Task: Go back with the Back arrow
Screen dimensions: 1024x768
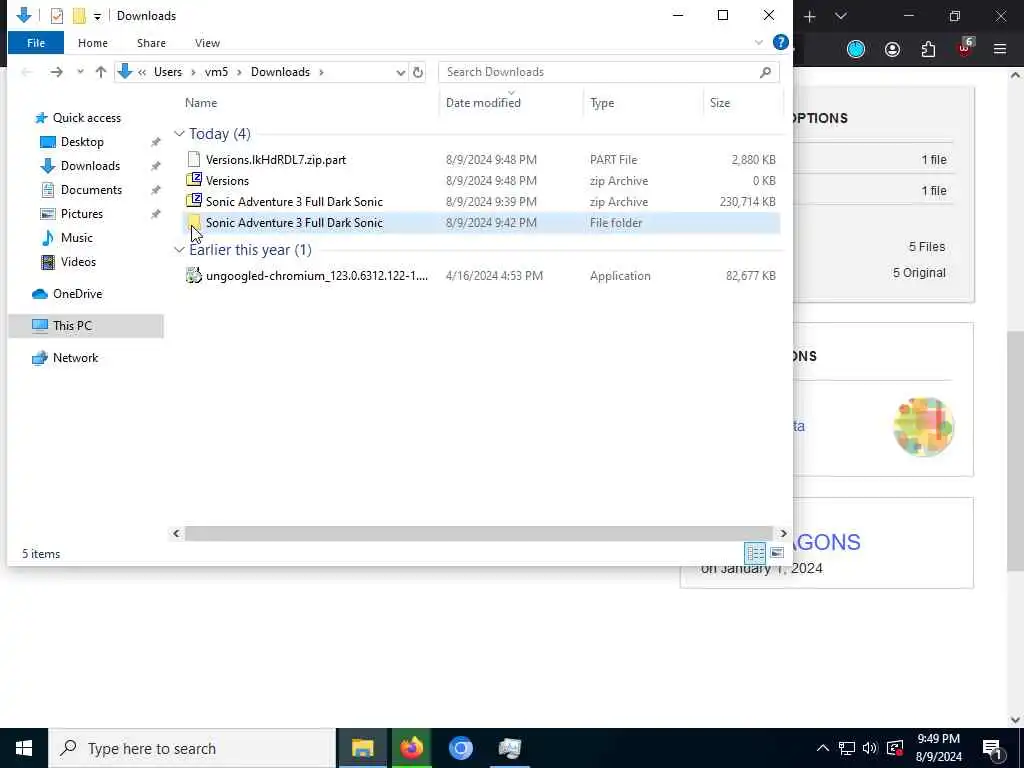Action: click(27, 72)
